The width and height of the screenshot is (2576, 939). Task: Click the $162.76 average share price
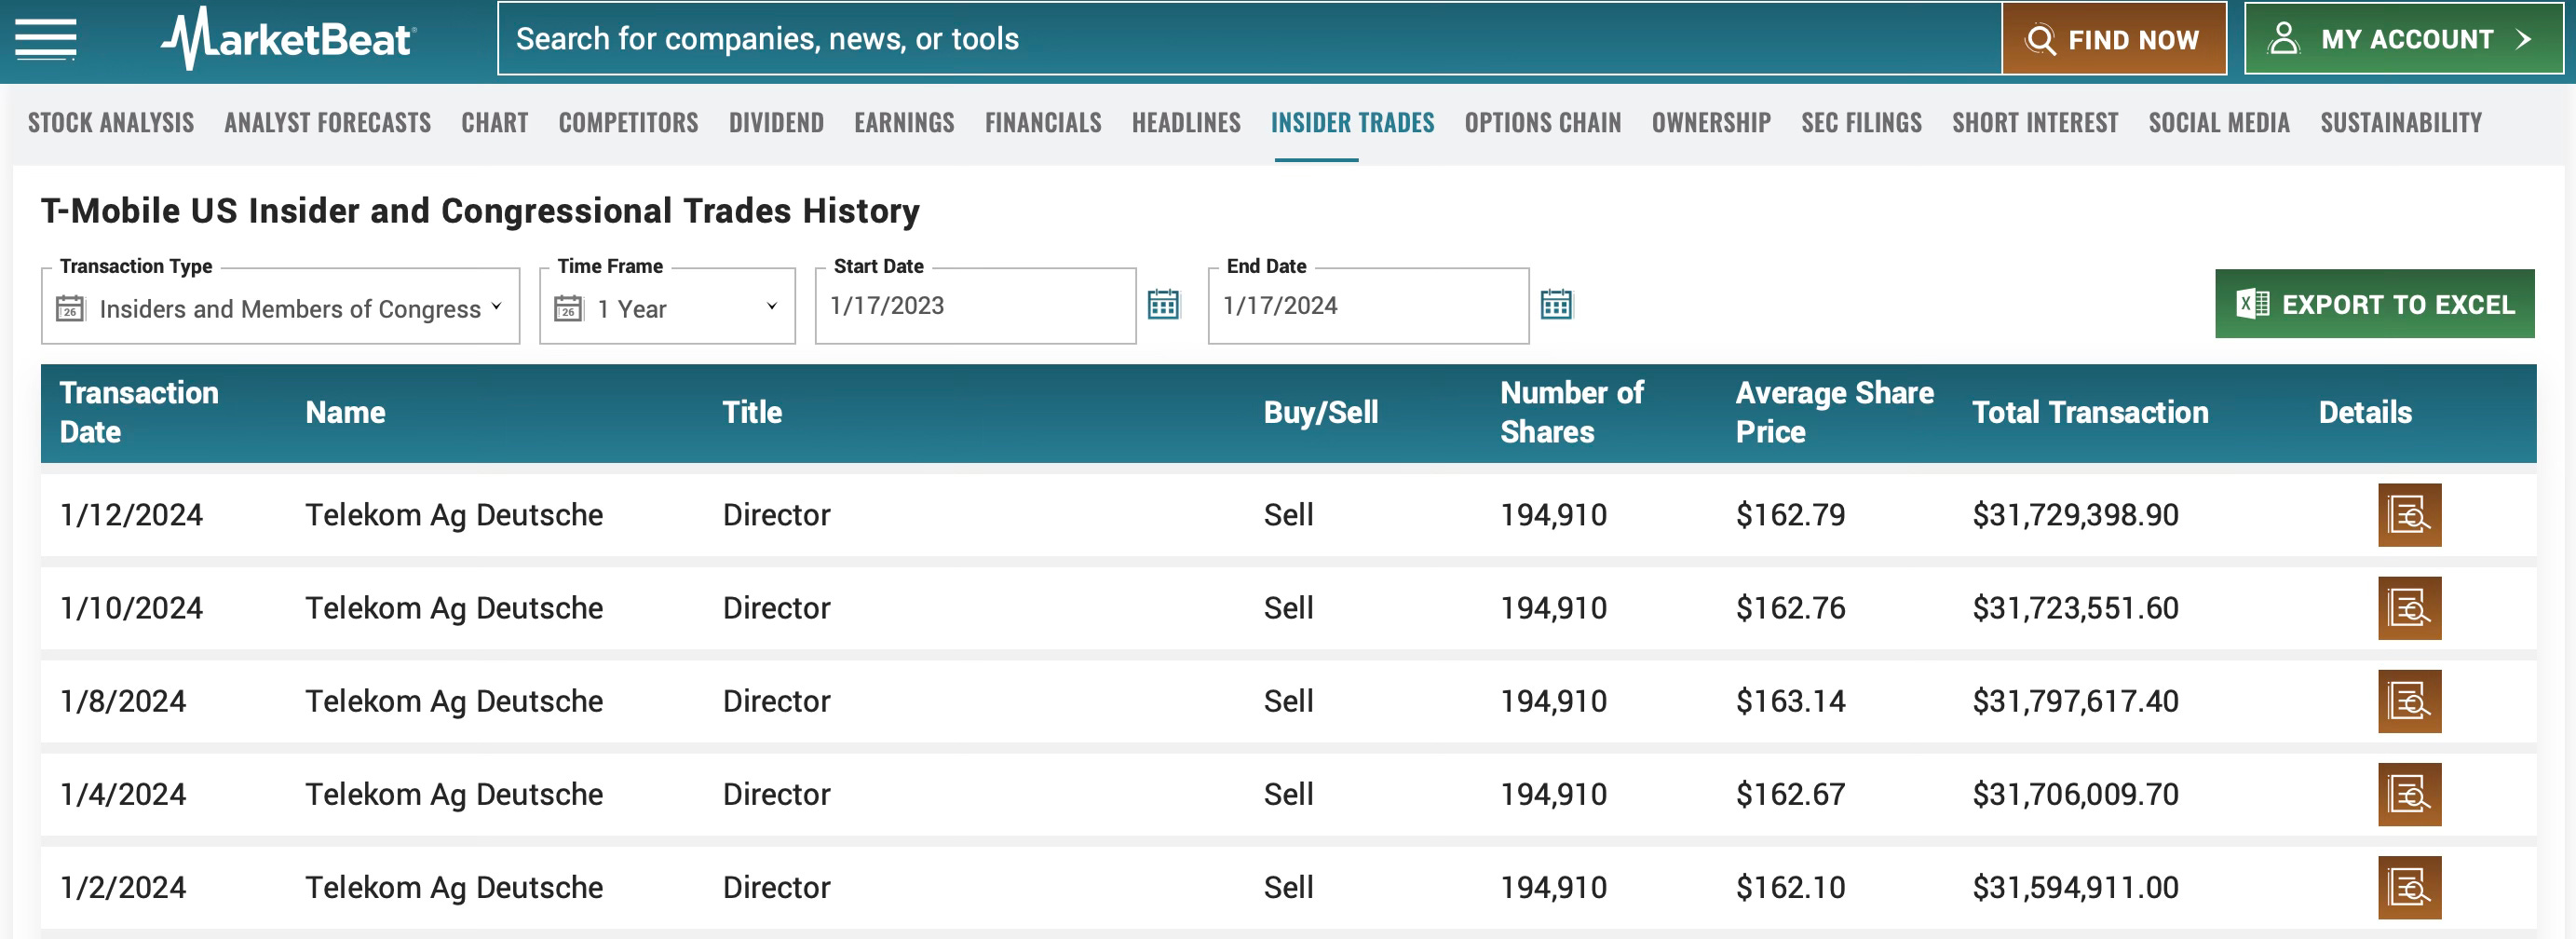pyautogui.click(x=1790, y=608)
